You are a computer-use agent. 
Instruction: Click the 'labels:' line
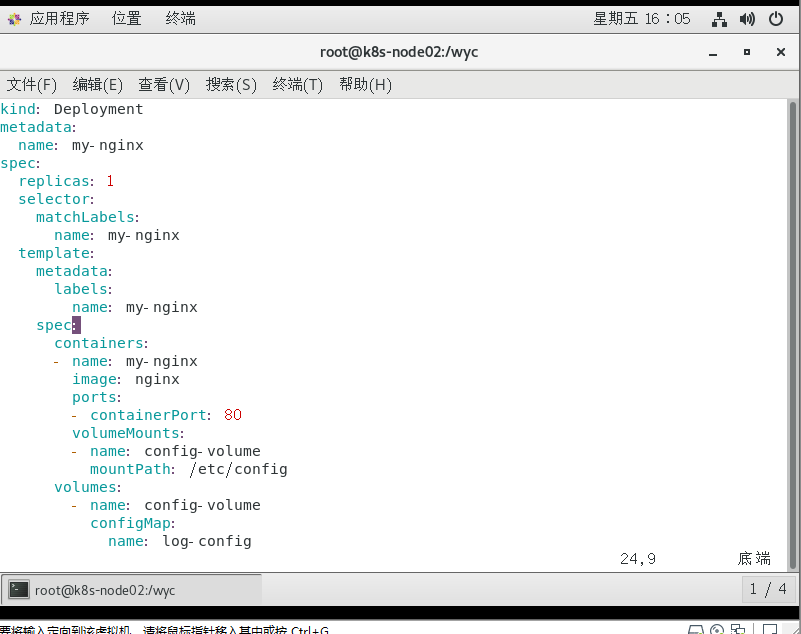(x=83, y=289)
